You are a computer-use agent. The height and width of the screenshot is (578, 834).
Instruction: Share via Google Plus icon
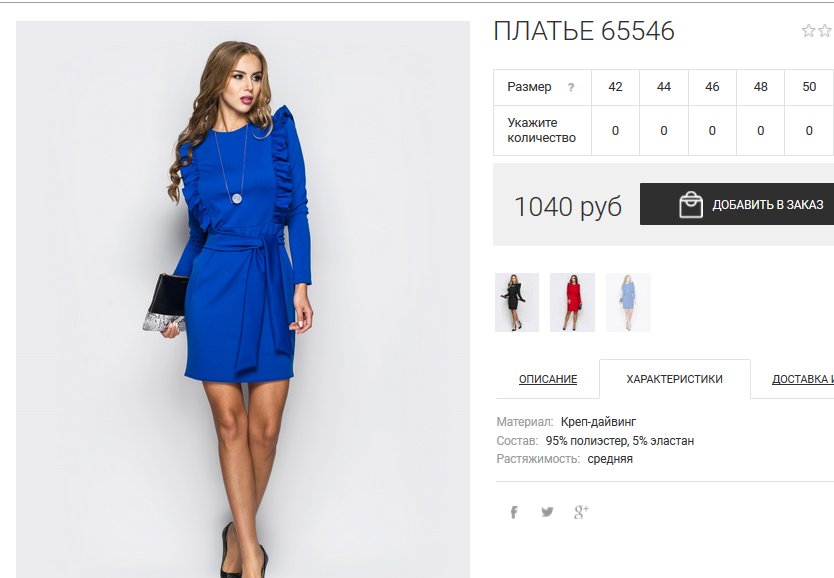(x=581, y=512)
